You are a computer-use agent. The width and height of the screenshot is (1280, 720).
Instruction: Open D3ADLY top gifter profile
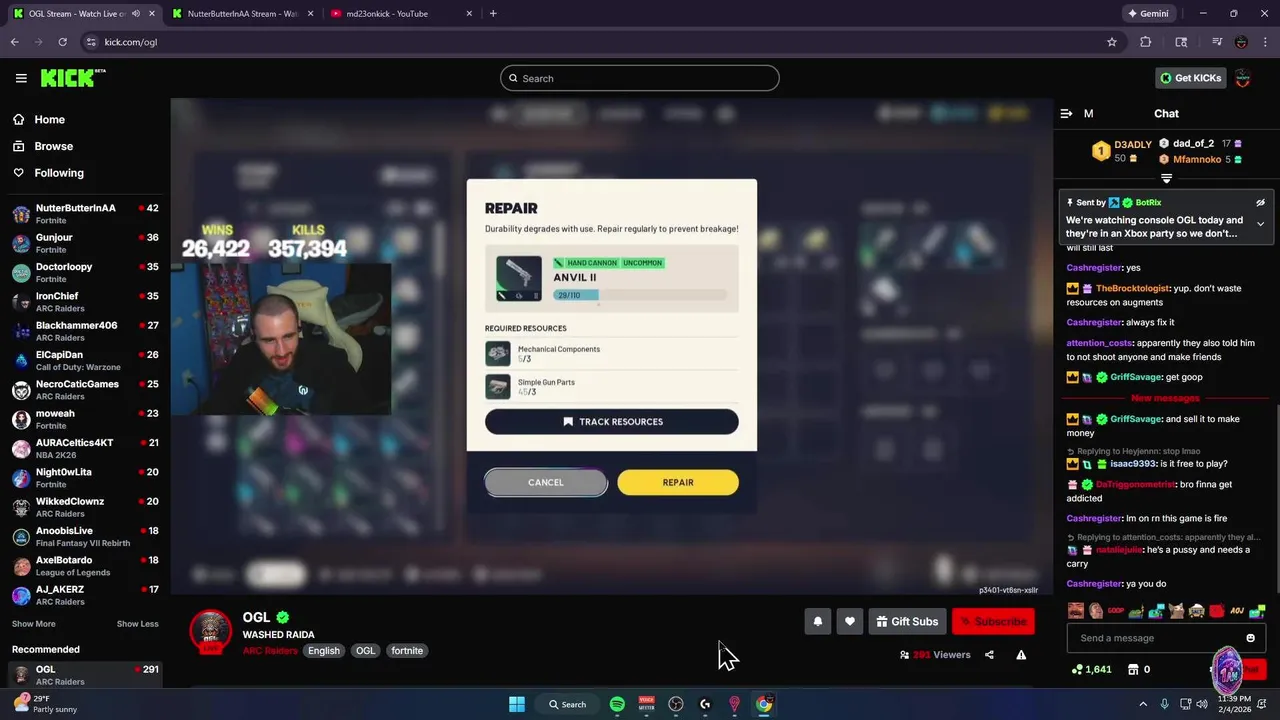pyautogui.click(x=1122, y=151)
